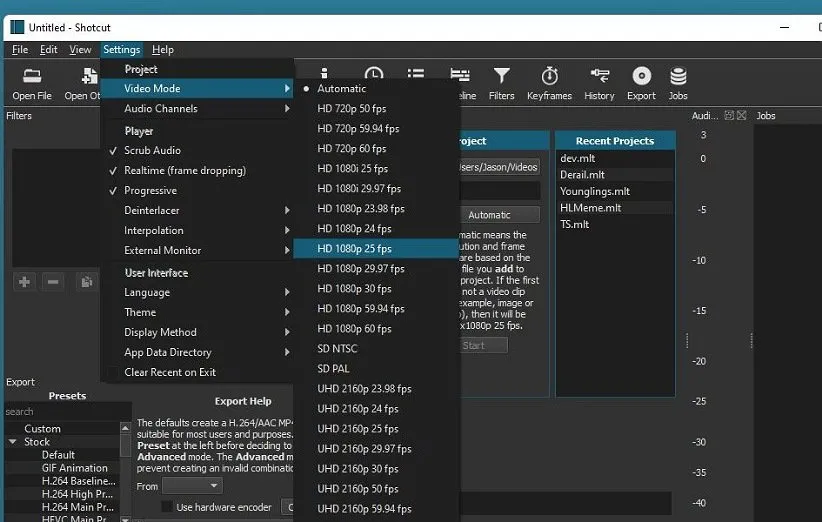
Task: Expand App Data Directory submenu
Action: pos(197,352)
